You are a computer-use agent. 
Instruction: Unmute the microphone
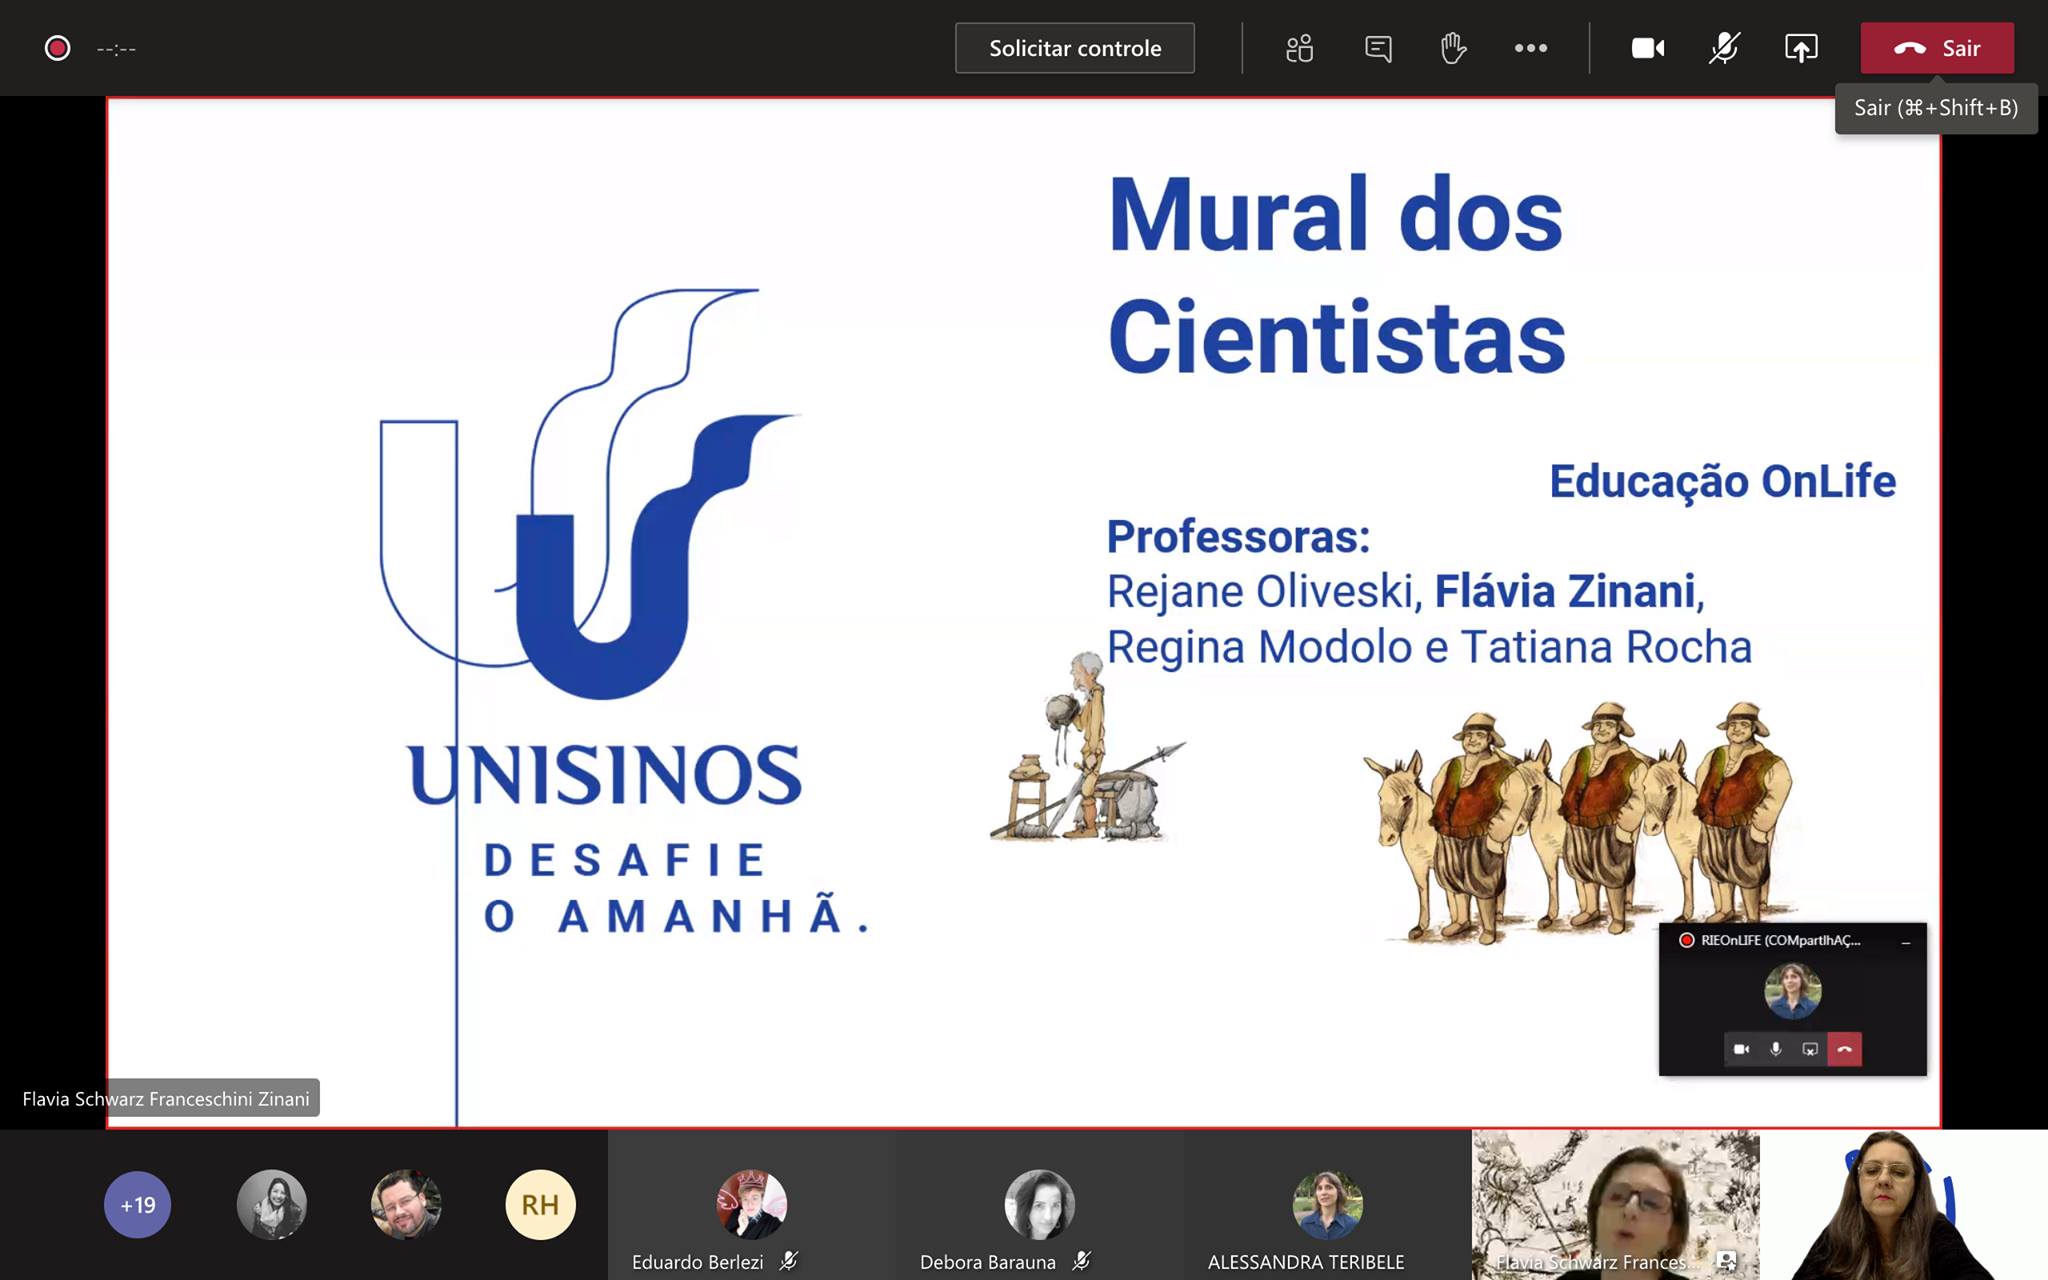pyautogui.click(x=1724, y=48)
